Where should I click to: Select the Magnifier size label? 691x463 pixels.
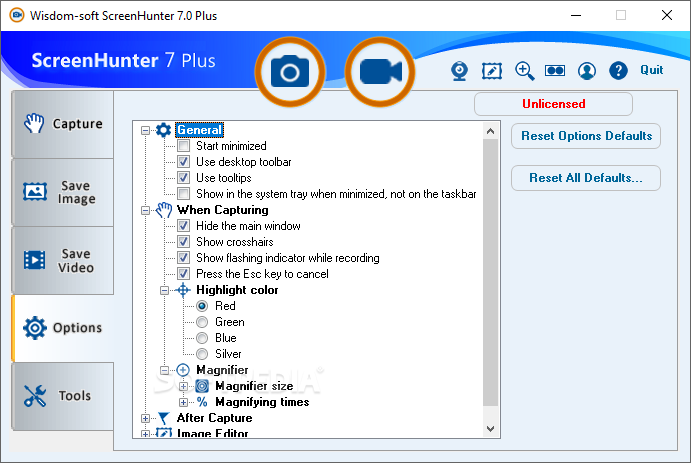tap(254, 386)
